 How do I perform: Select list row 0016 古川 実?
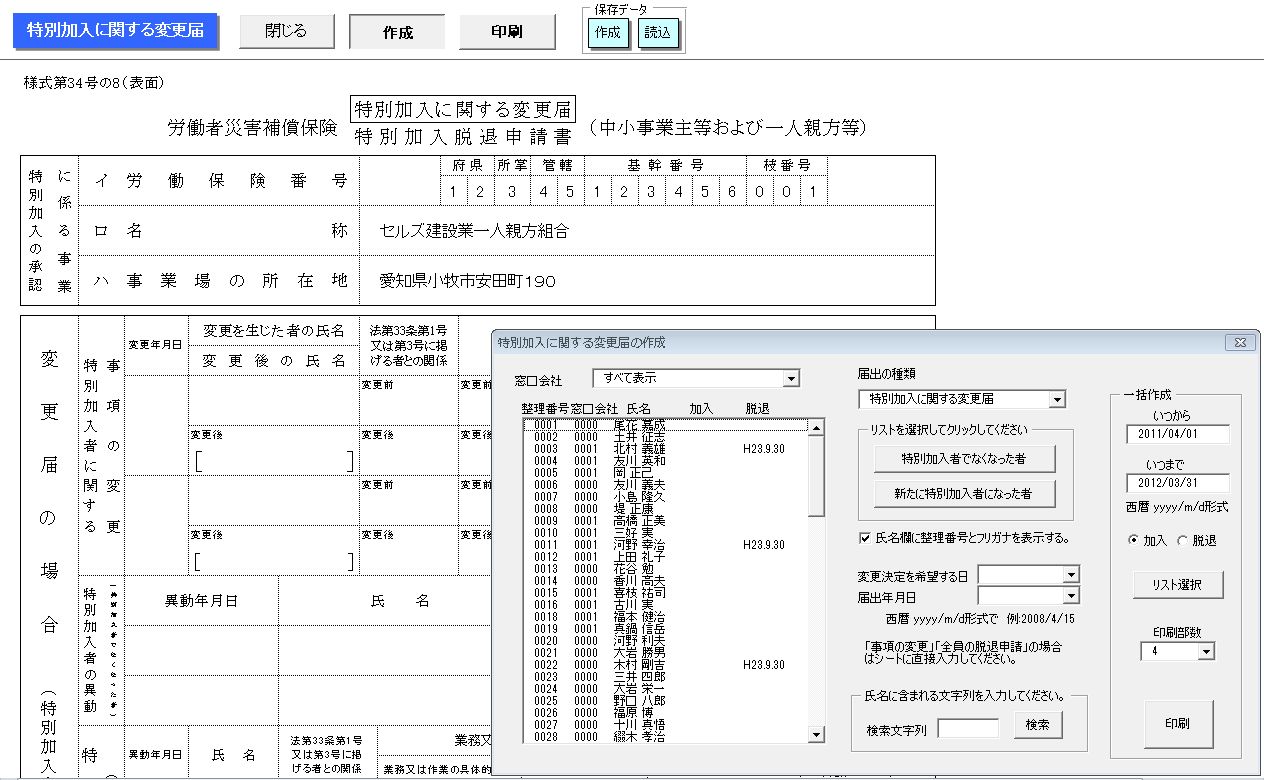pos(665,605)
